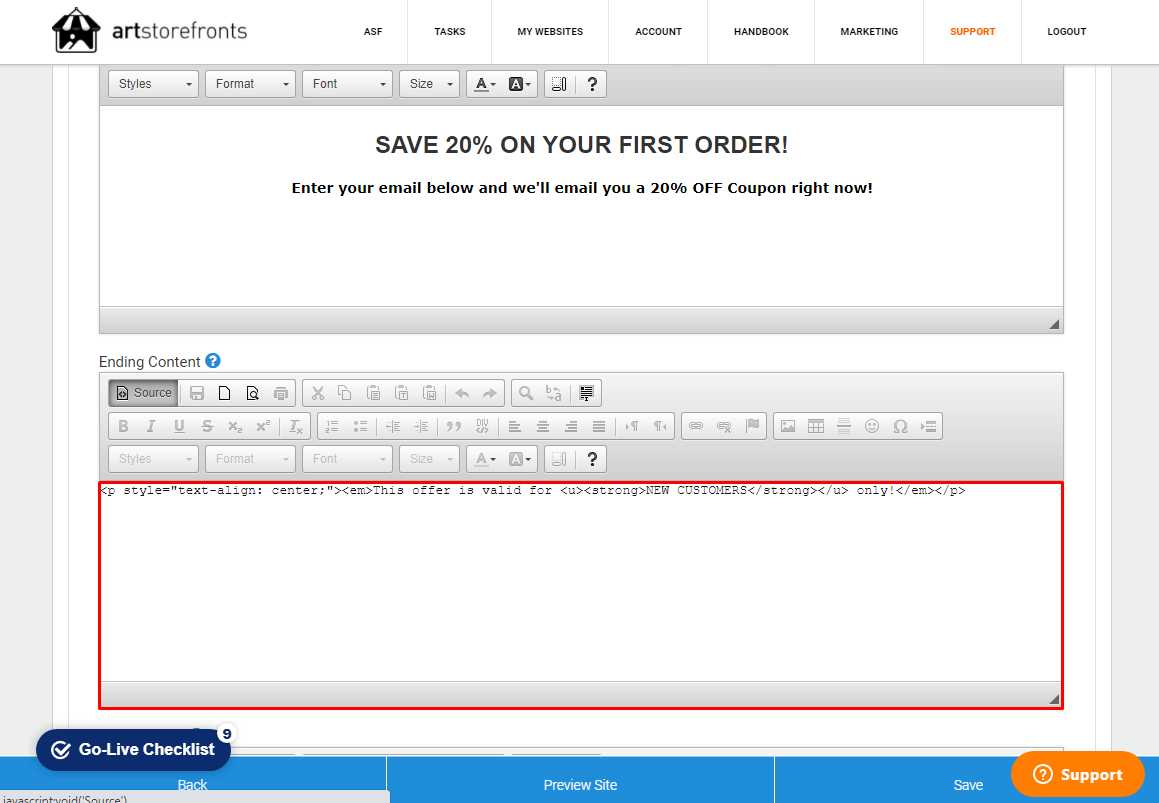Click the Find magnifier icon
The width and height of the screenshot is (1159, 803).
coord(526,393)
